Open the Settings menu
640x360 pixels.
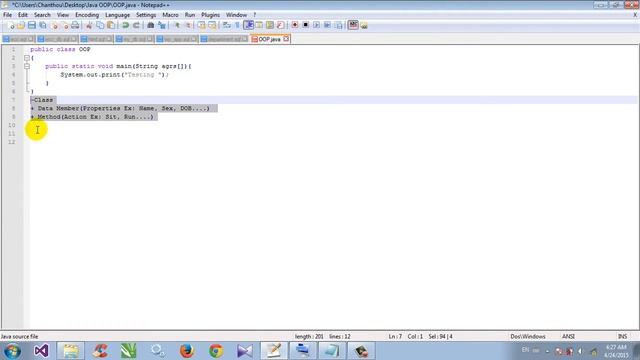[x=146, y=15]
